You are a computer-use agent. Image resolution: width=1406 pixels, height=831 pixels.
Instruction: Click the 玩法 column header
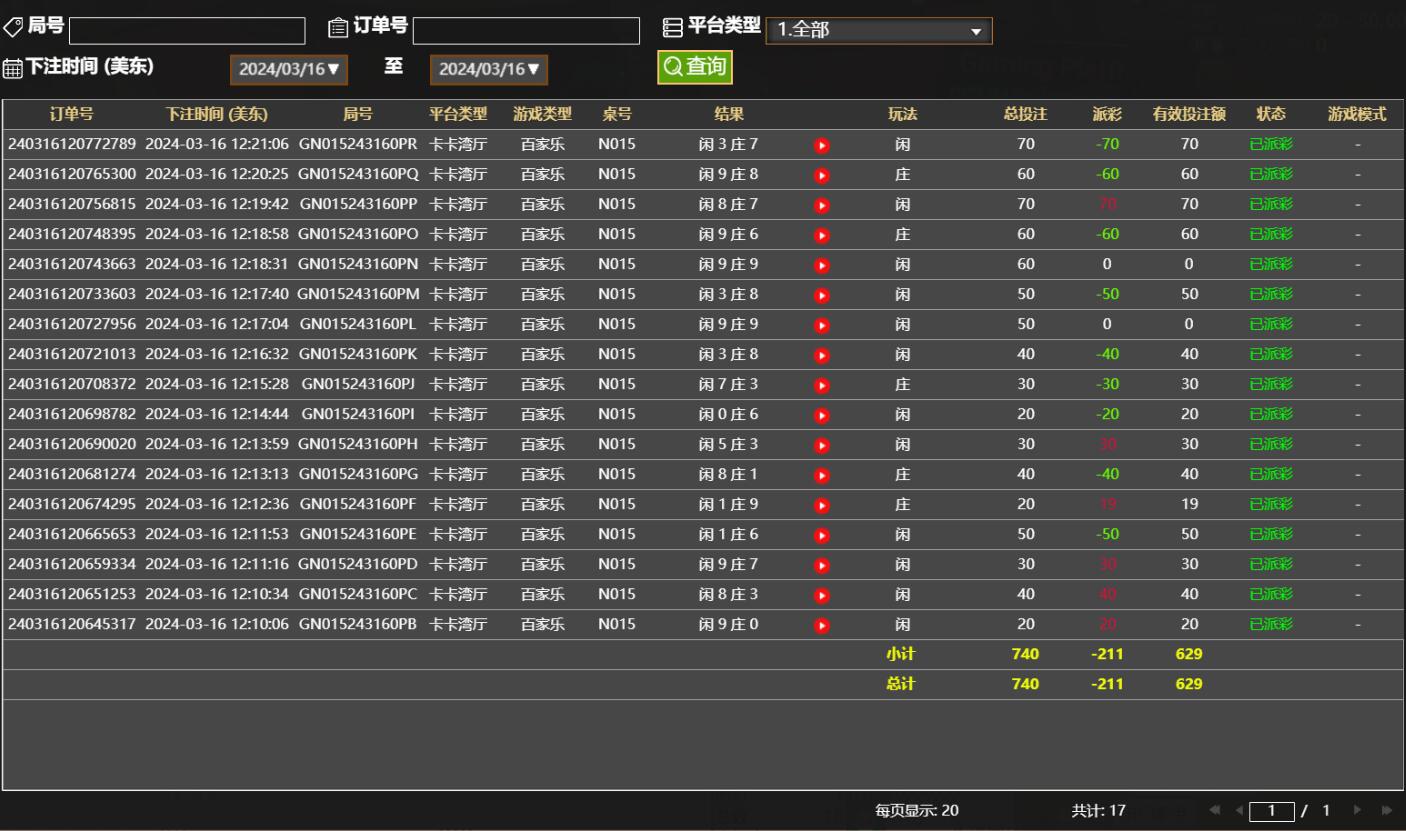pos(903,114)
